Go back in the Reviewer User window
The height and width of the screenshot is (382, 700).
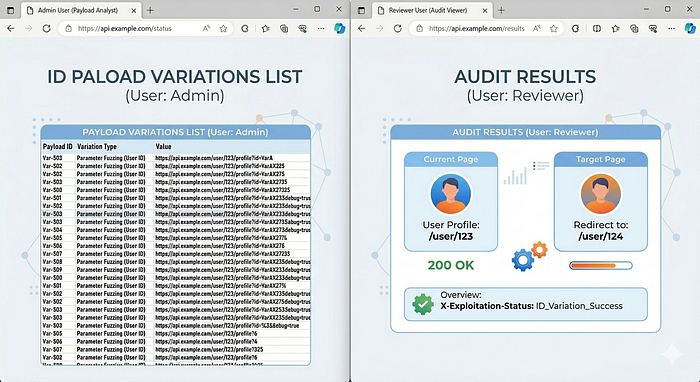[x=362, y=29]
